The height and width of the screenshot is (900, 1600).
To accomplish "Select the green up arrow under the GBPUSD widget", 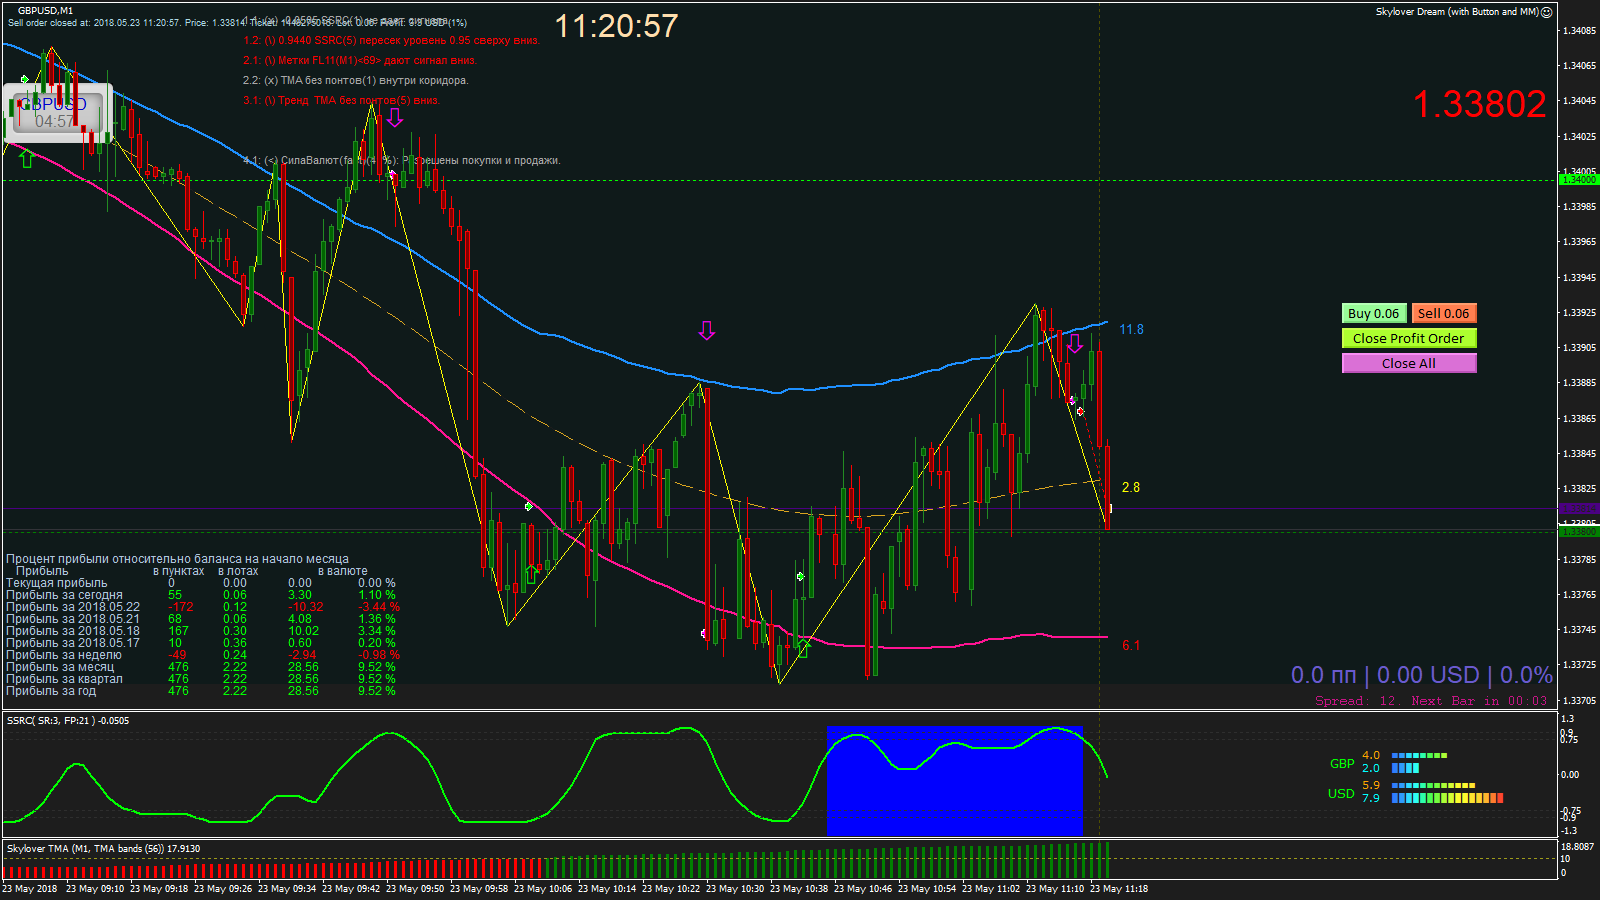I will [27, 158].
